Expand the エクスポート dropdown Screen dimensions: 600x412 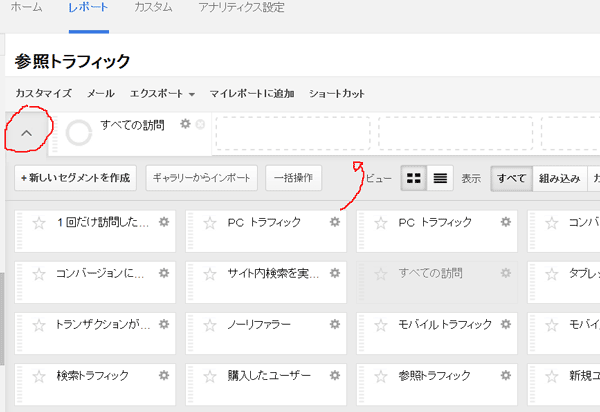[162, 93]
